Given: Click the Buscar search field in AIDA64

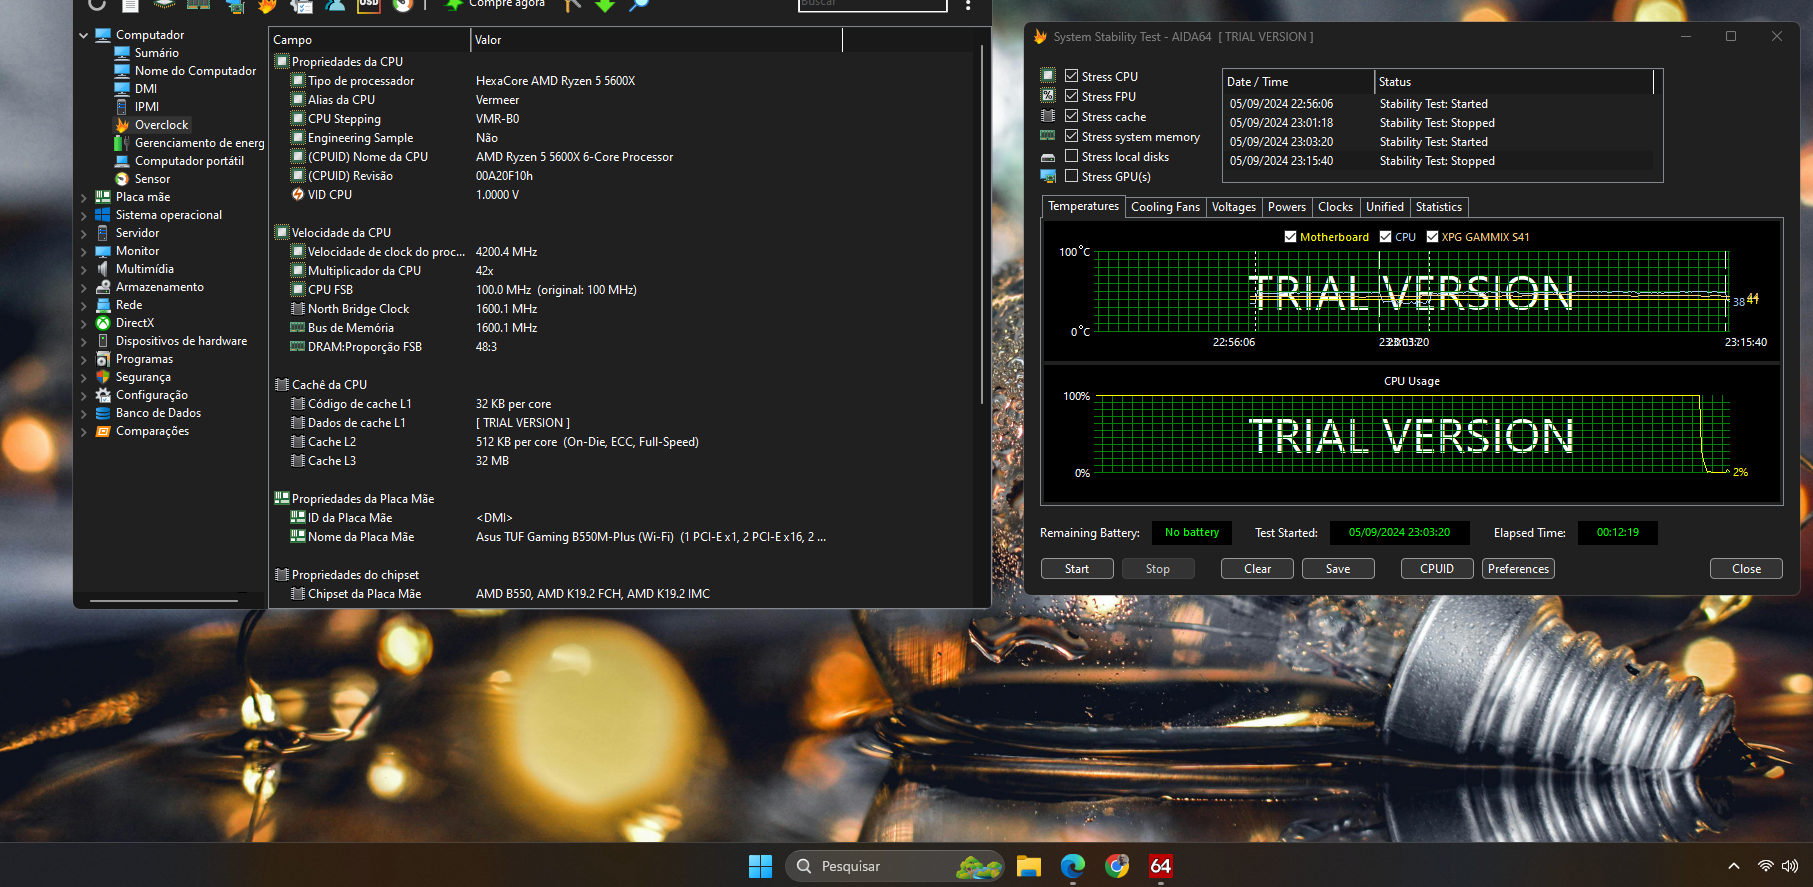Looking at the screenshot, I should point(873,4).
